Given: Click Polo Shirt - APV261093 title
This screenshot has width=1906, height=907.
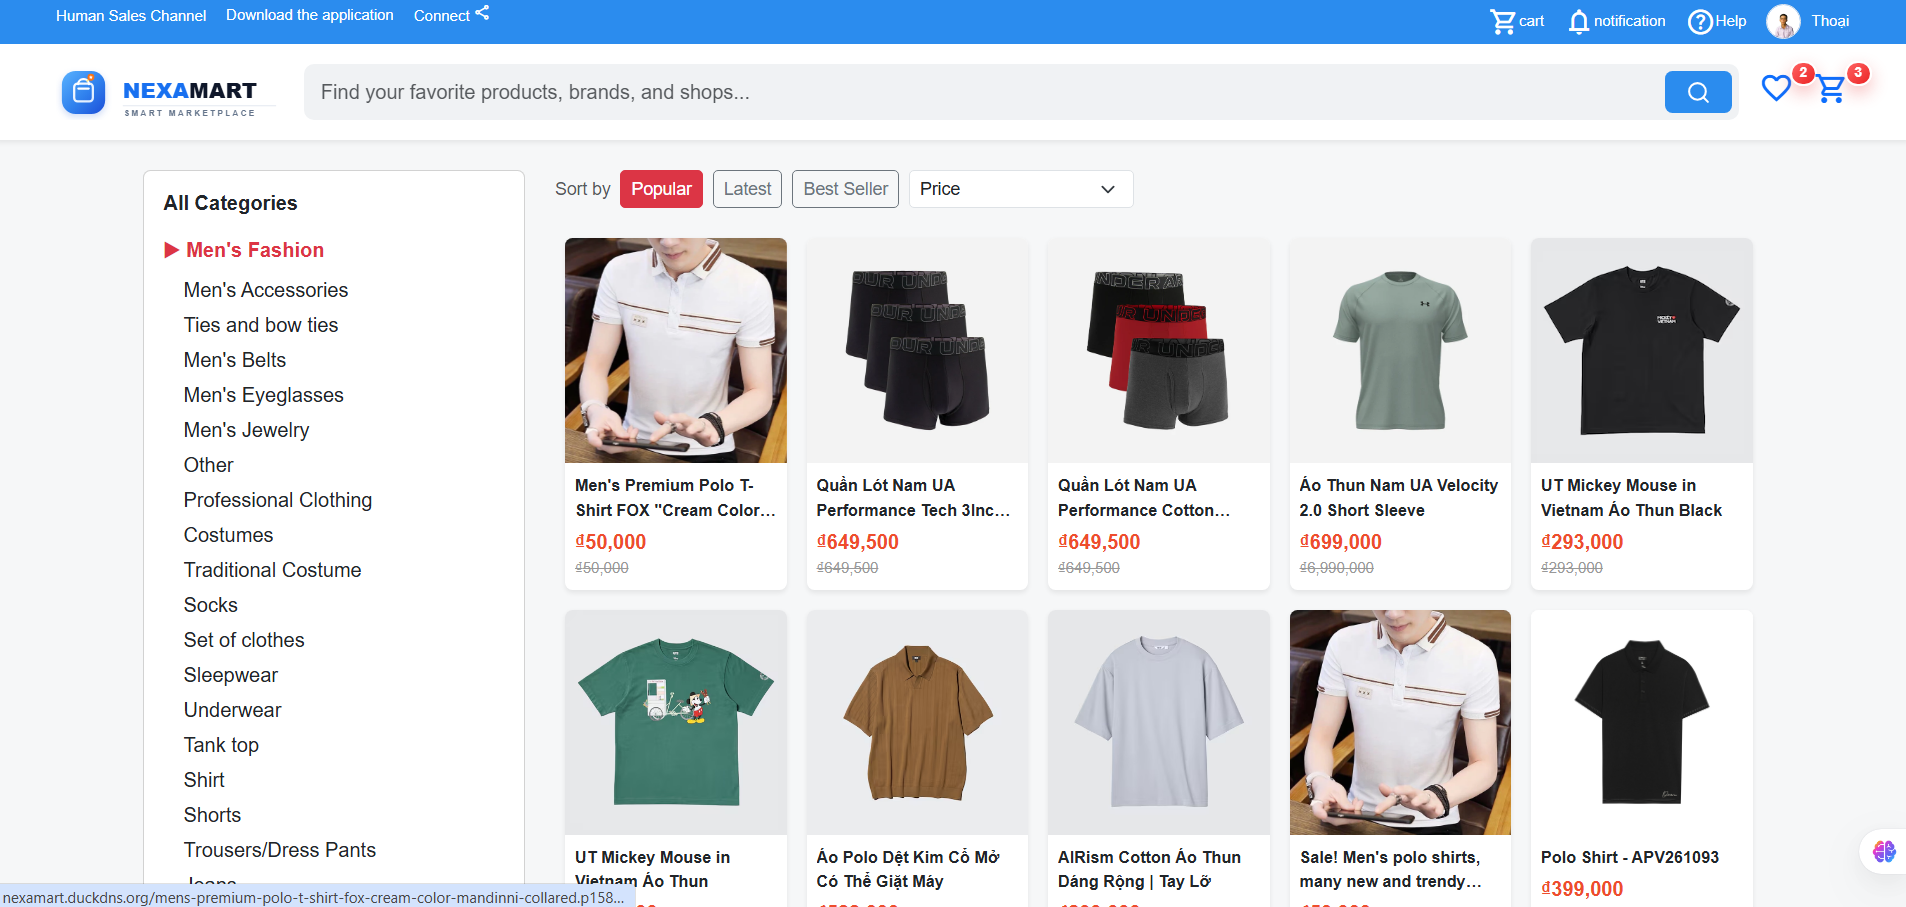Looking at the screenshot, I should 1630,857.
